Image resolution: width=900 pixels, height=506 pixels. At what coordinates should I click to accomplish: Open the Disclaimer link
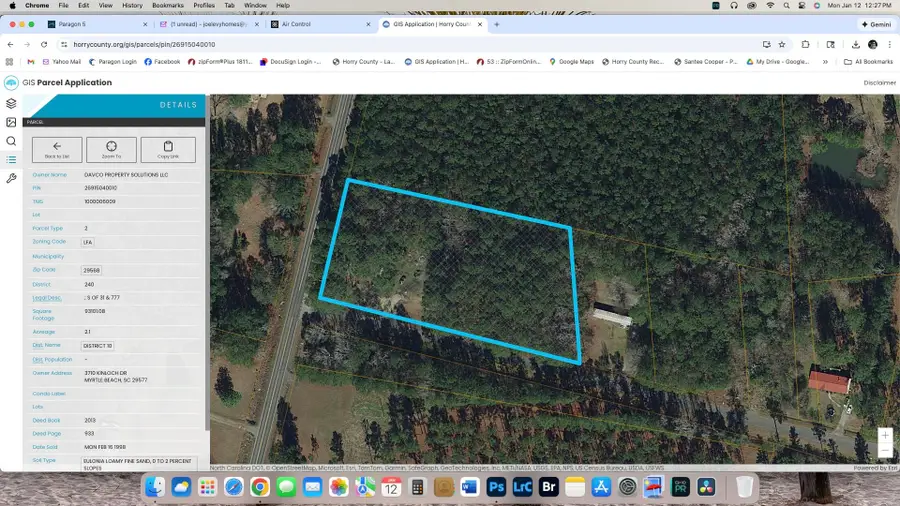(879, 83)
